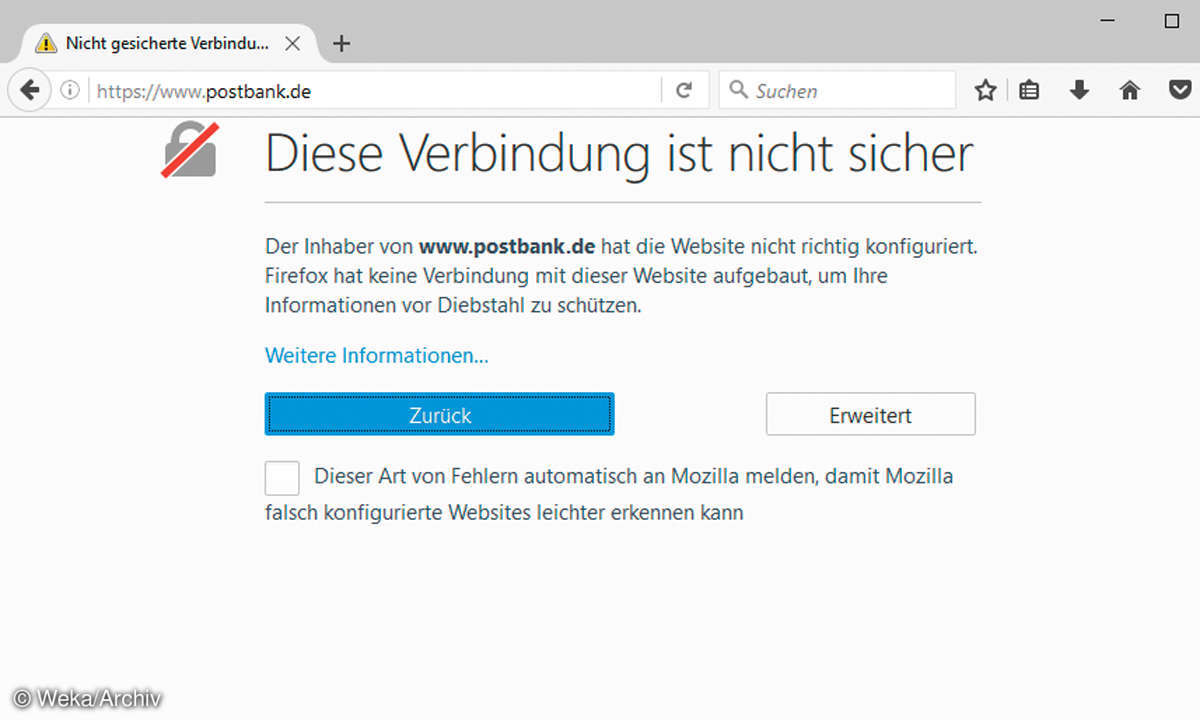Click the crossed-out padlock icon

[190, 150]
